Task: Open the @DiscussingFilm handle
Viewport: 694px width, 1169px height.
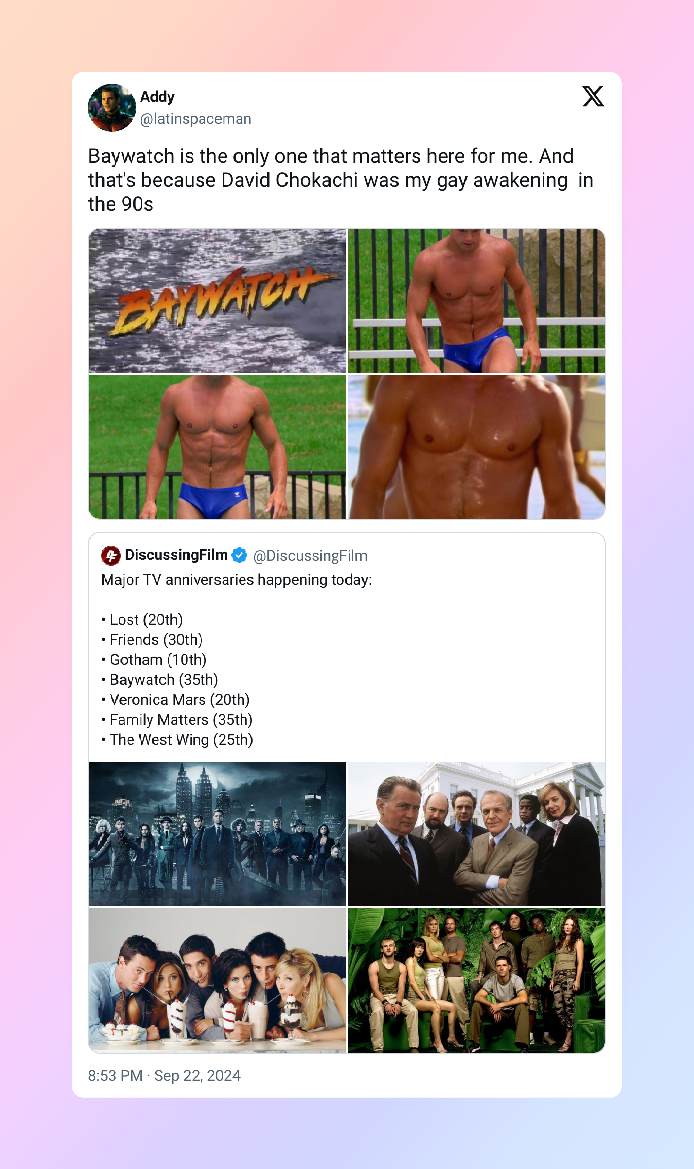Action: point(310,555)
